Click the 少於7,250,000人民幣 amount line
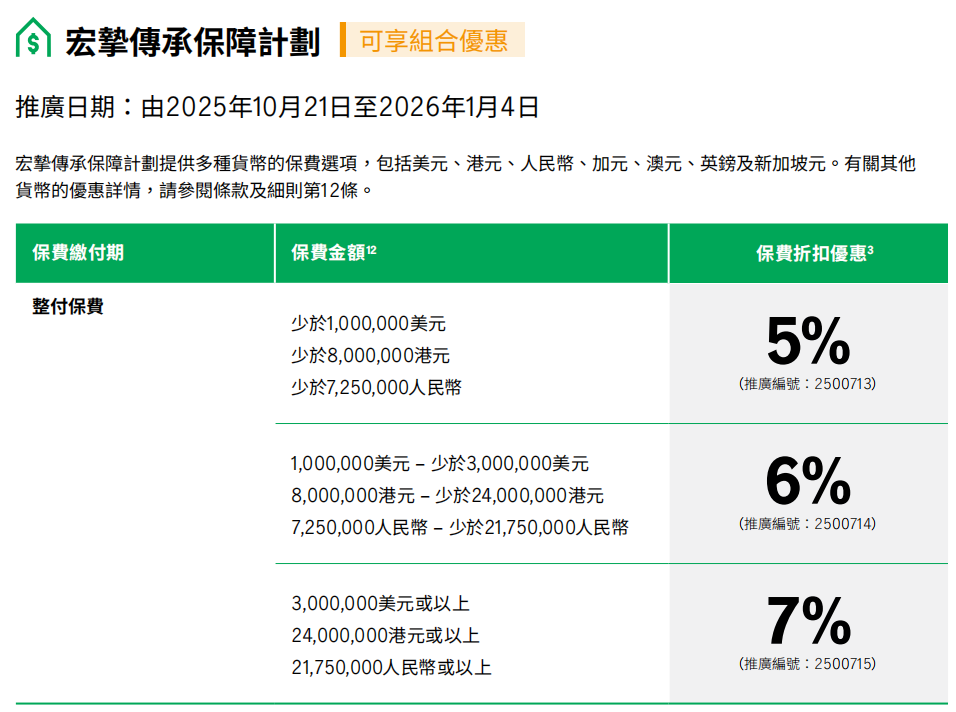The width and height of the screenshot is (956, 712). pyautogui.click(x=376, y=388)
